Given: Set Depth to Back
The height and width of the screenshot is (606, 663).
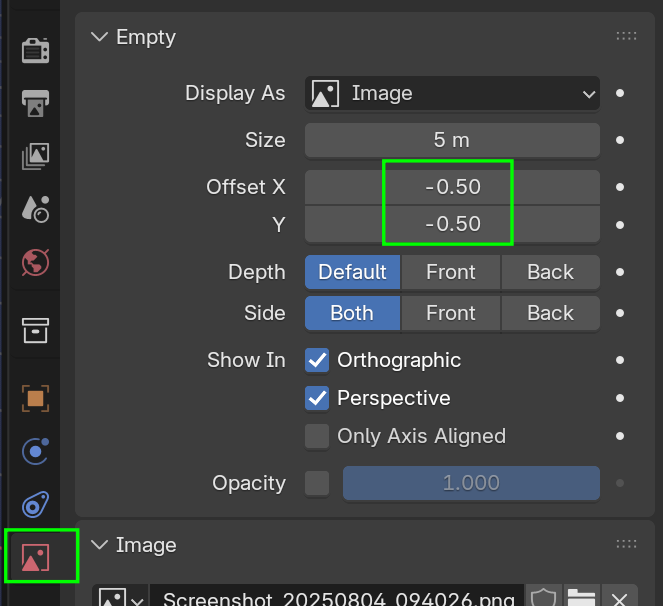Looking at the screenshot, I should tap(550, 272).
